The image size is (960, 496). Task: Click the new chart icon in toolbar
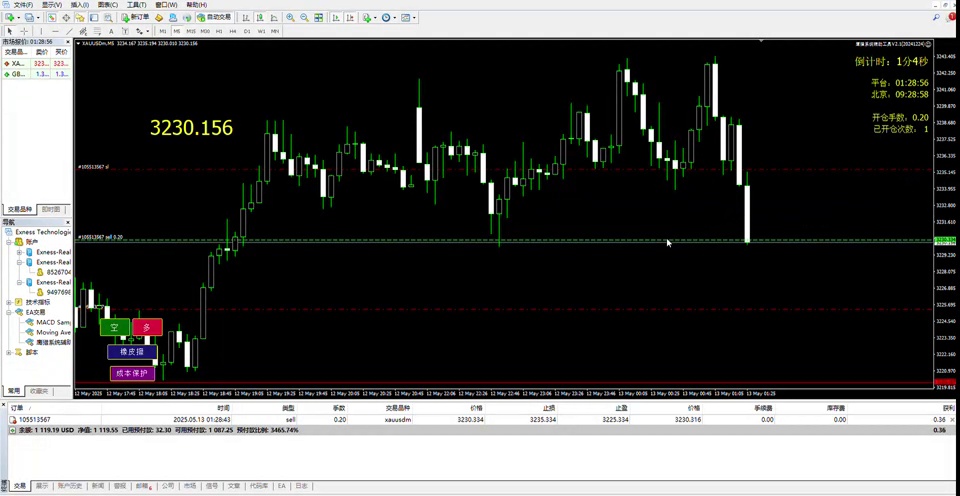click(x=10, y=18)
